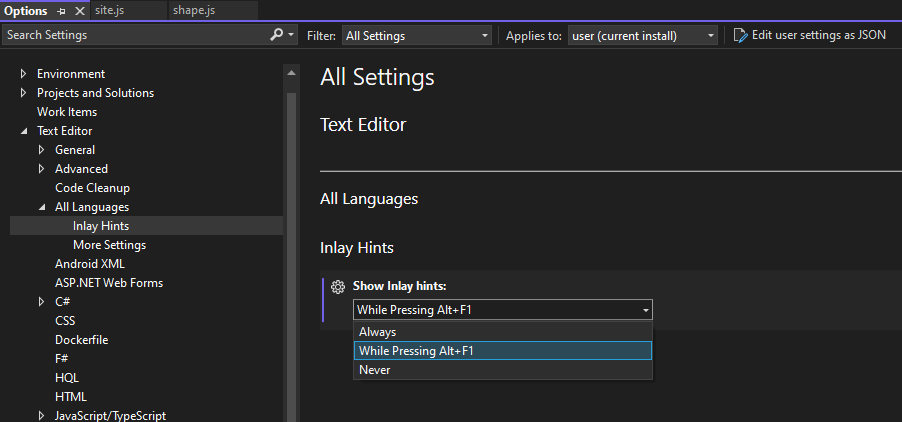Switch to the site.js tab

(110, 10)
